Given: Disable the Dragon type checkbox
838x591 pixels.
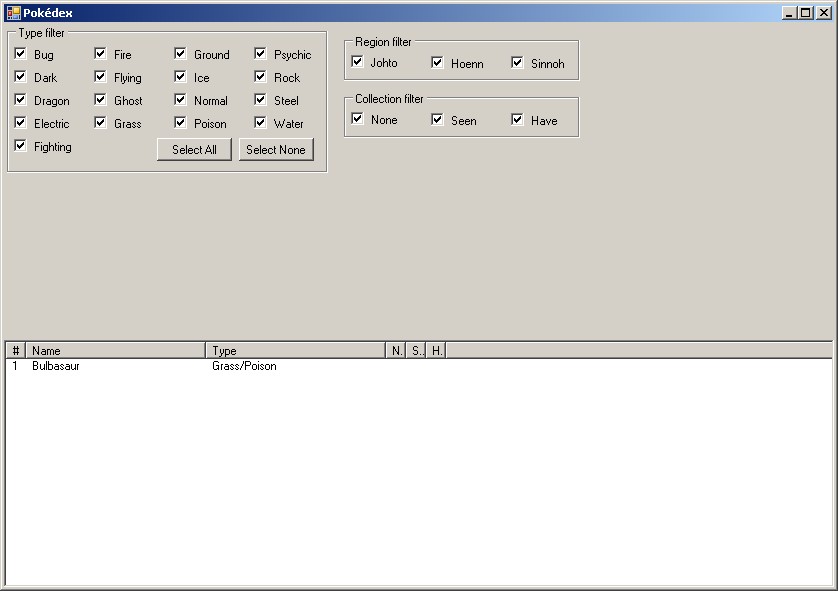Looking at the screenshot, I should tap(20, 100).
